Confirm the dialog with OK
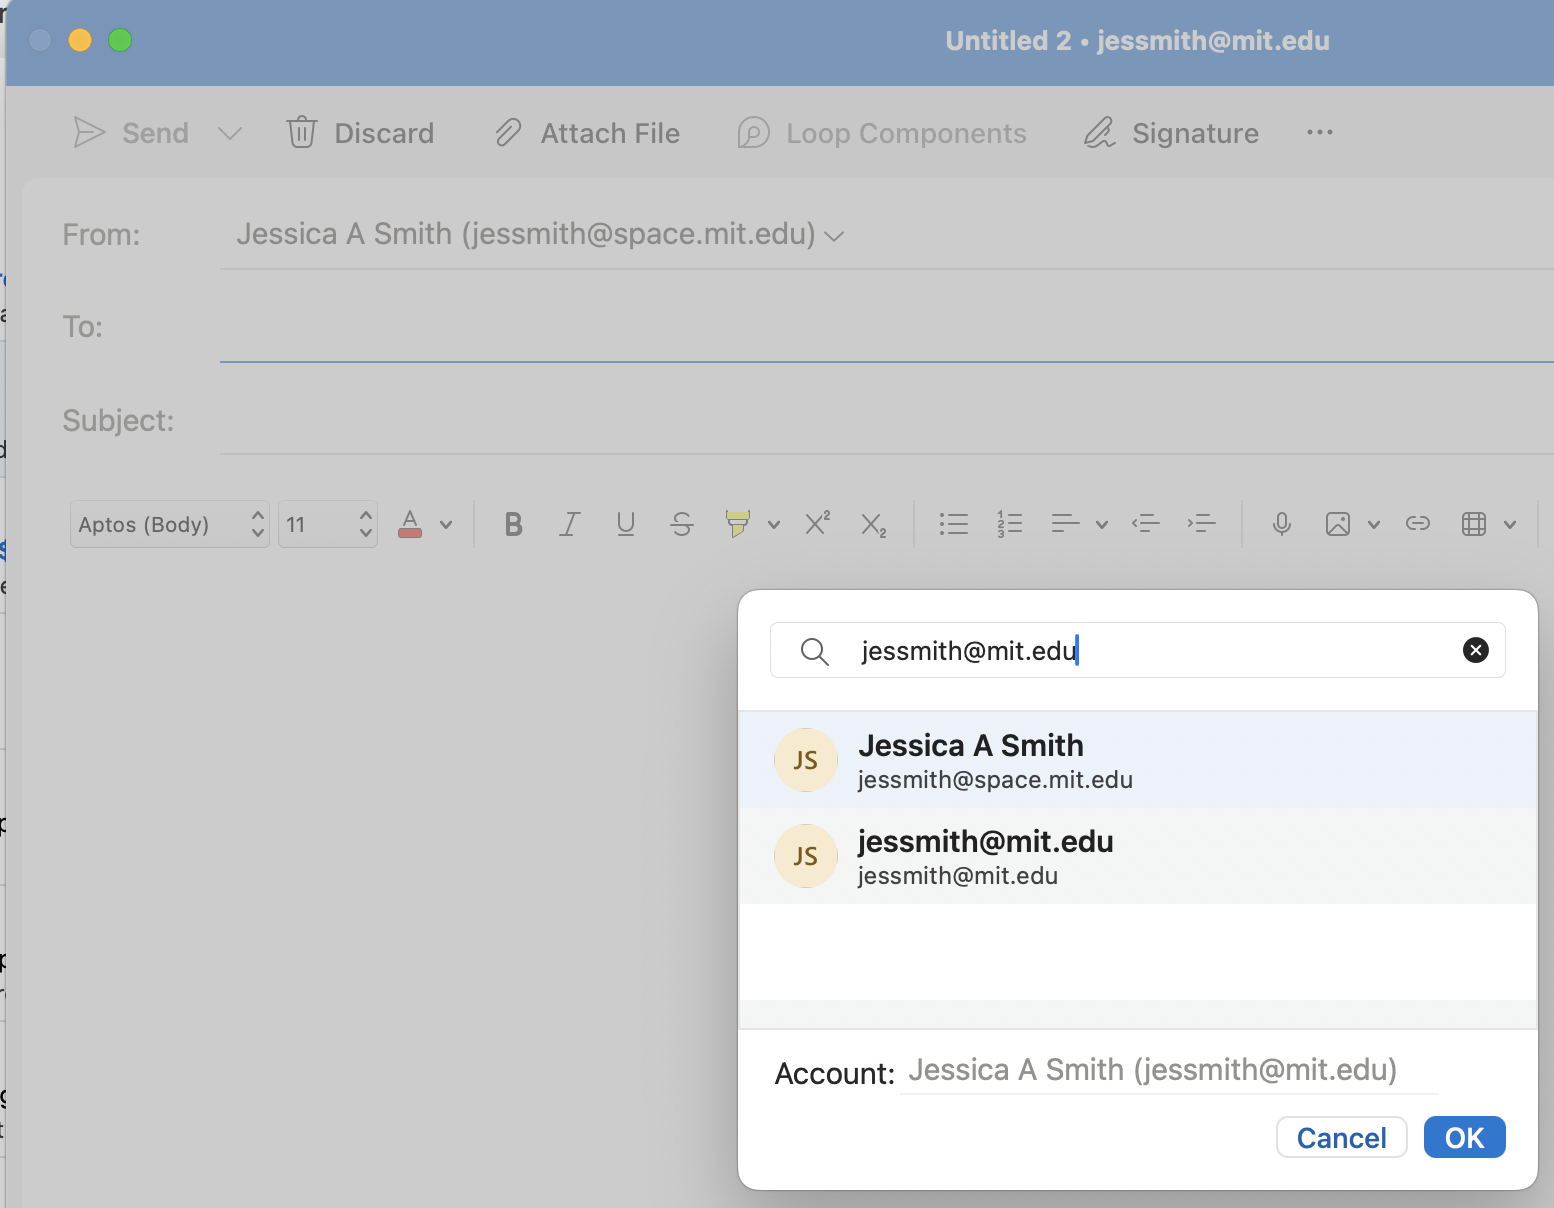Screen dimensions: 1554x1208 point(1465,1138)
